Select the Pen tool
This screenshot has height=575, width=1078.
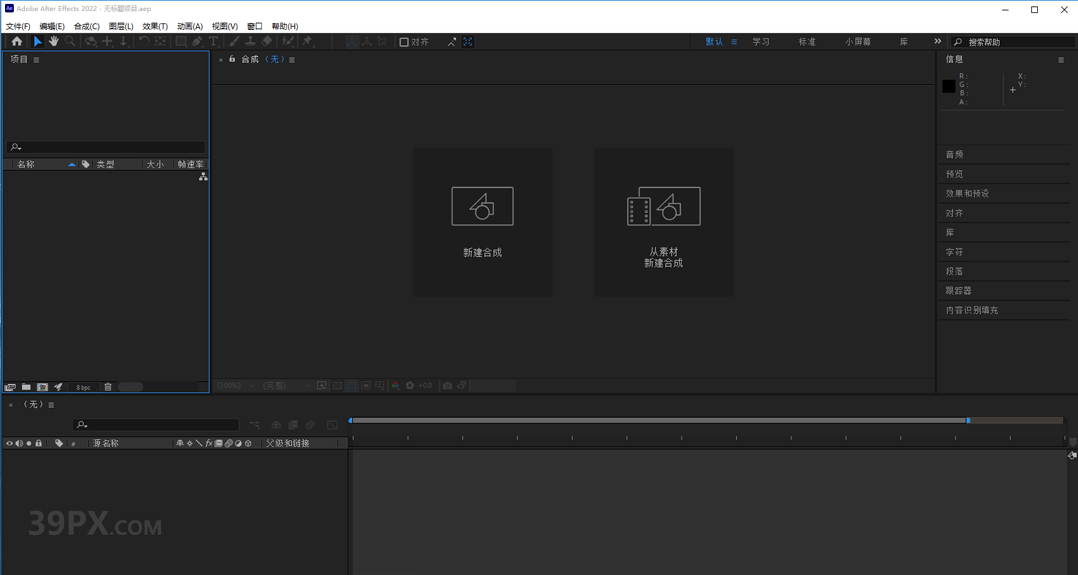coord(197,41)
